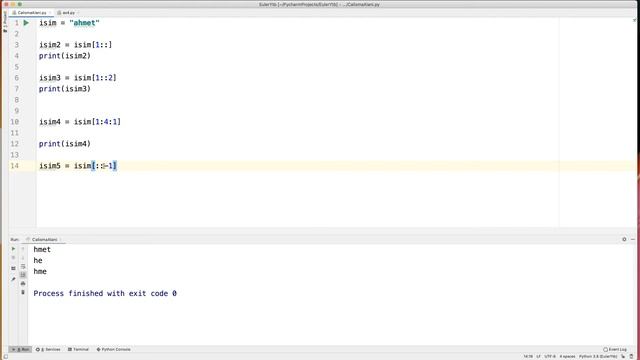Click 'Process finished with exit code 0' text
The height and width of the screenshot is (360, 640).
105,293
